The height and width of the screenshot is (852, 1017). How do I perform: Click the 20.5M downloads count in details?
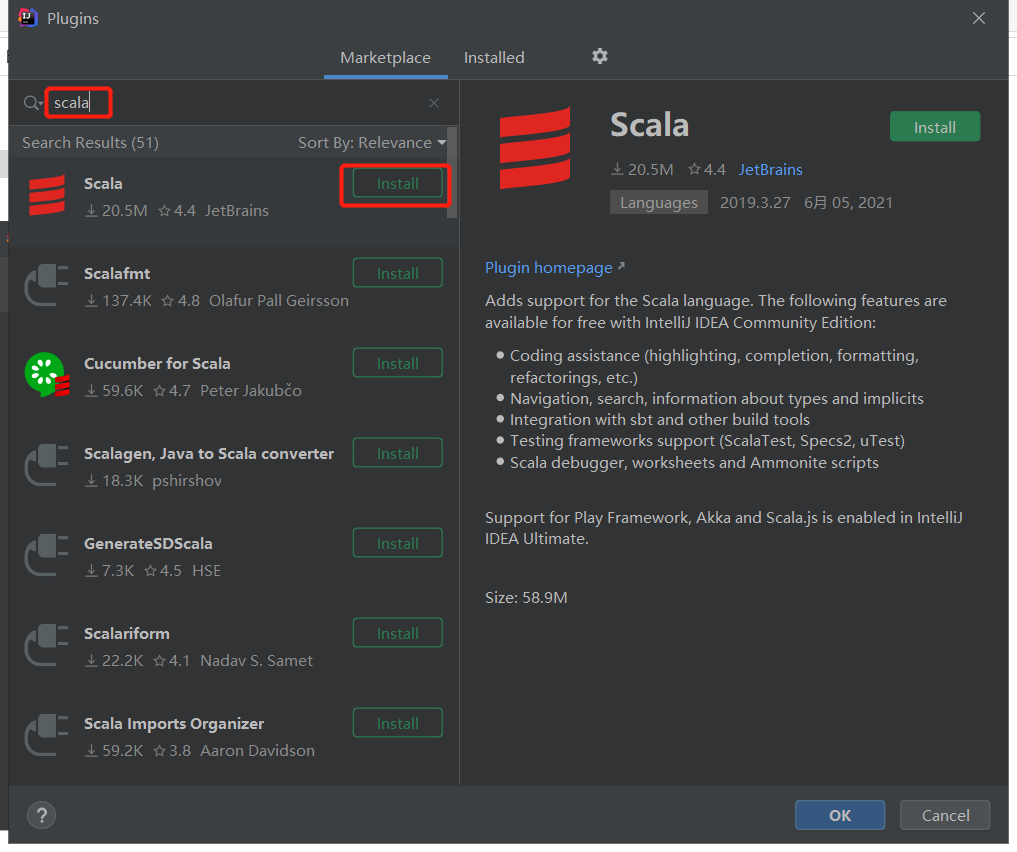(642, 170)
